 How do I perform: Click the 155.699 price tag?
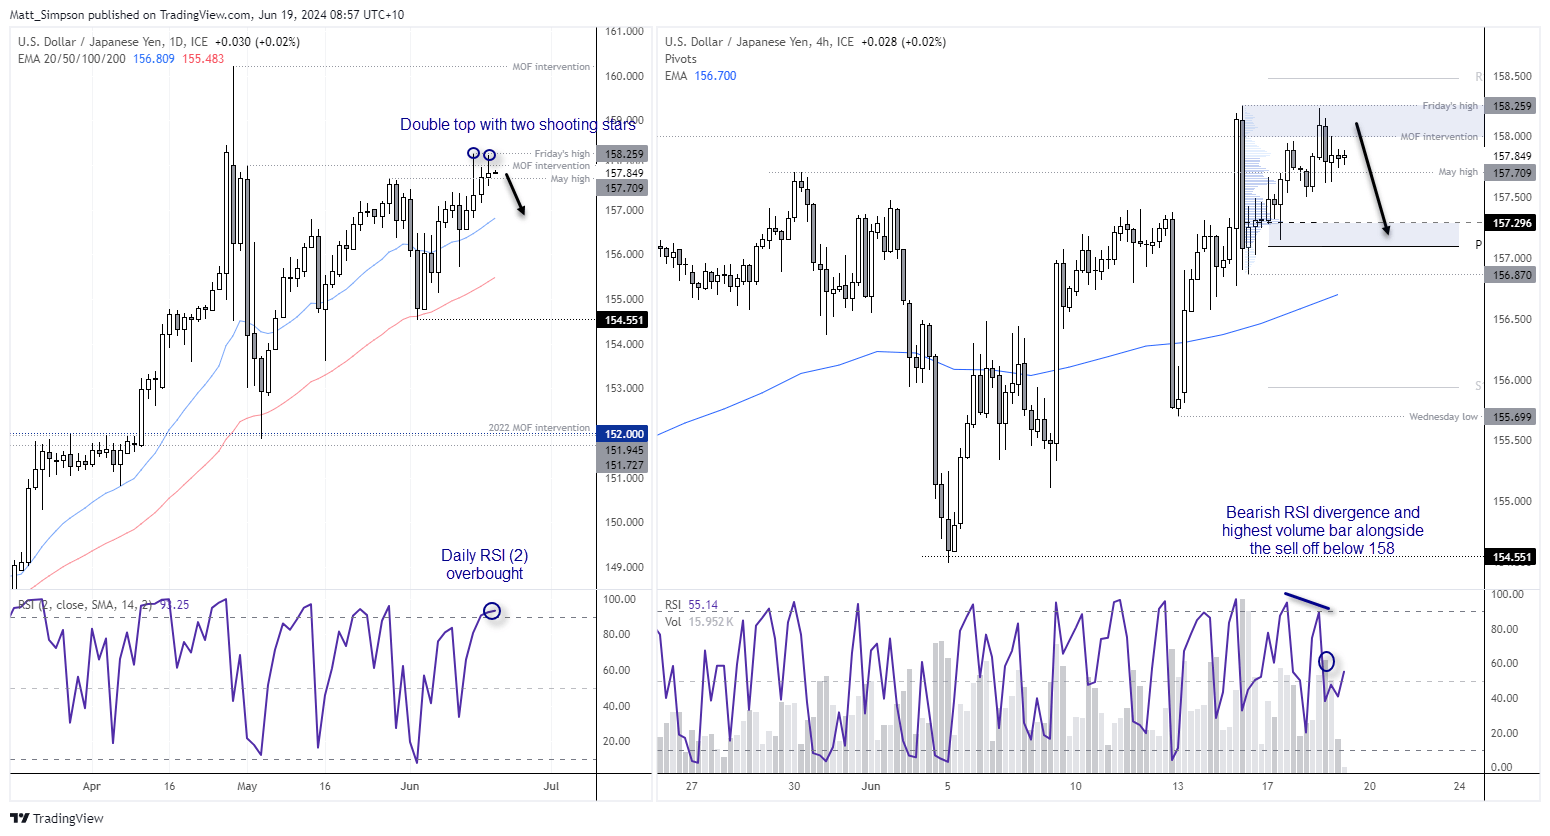(x=1511, y=417)
